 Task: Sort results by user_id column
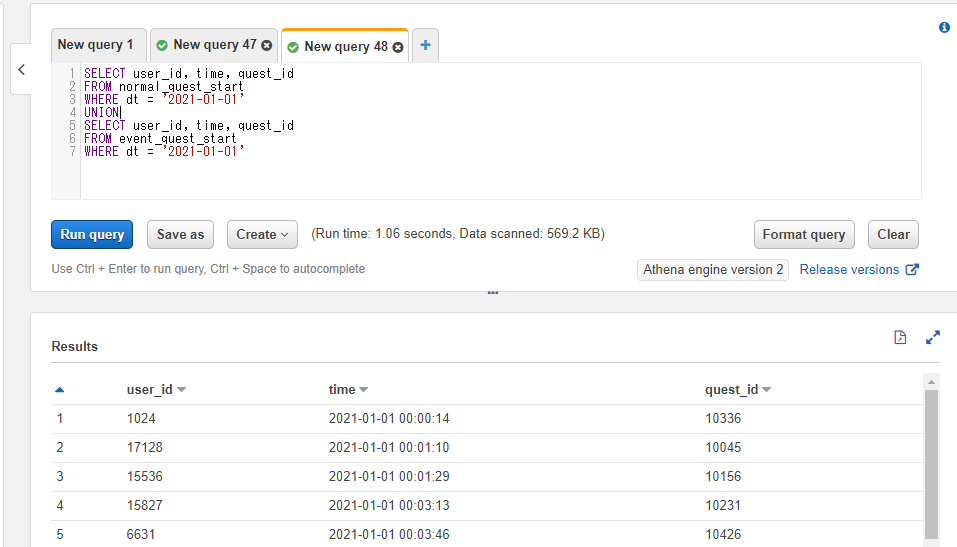(x=156, y=389)
